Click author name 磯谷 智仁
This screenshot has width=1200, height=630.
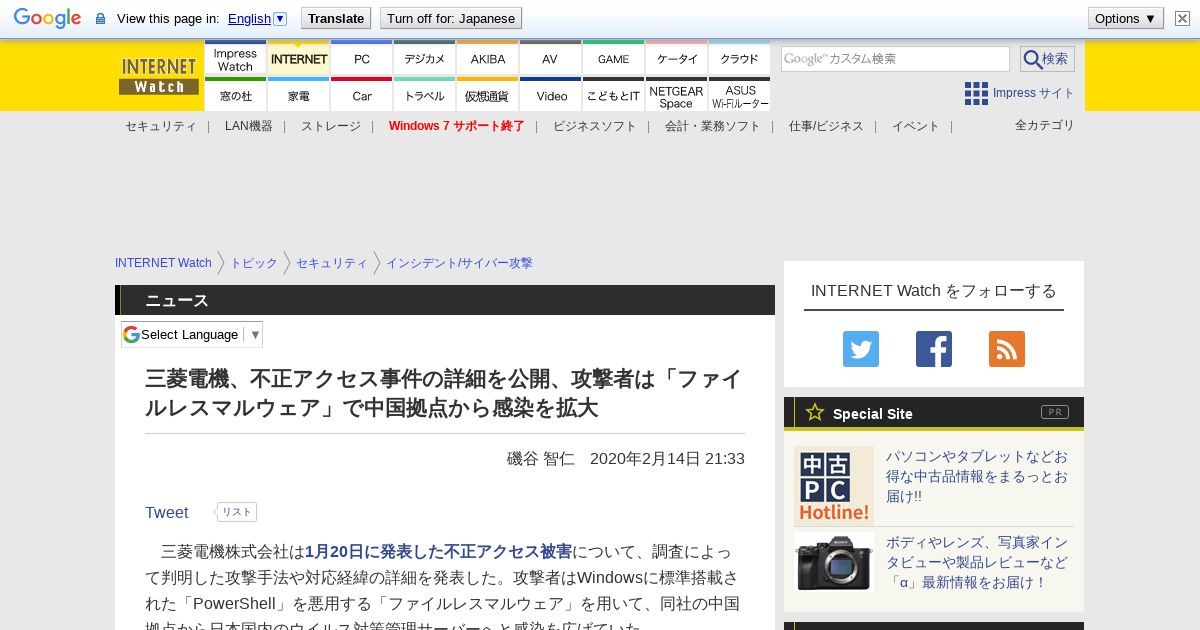(540, 458)
